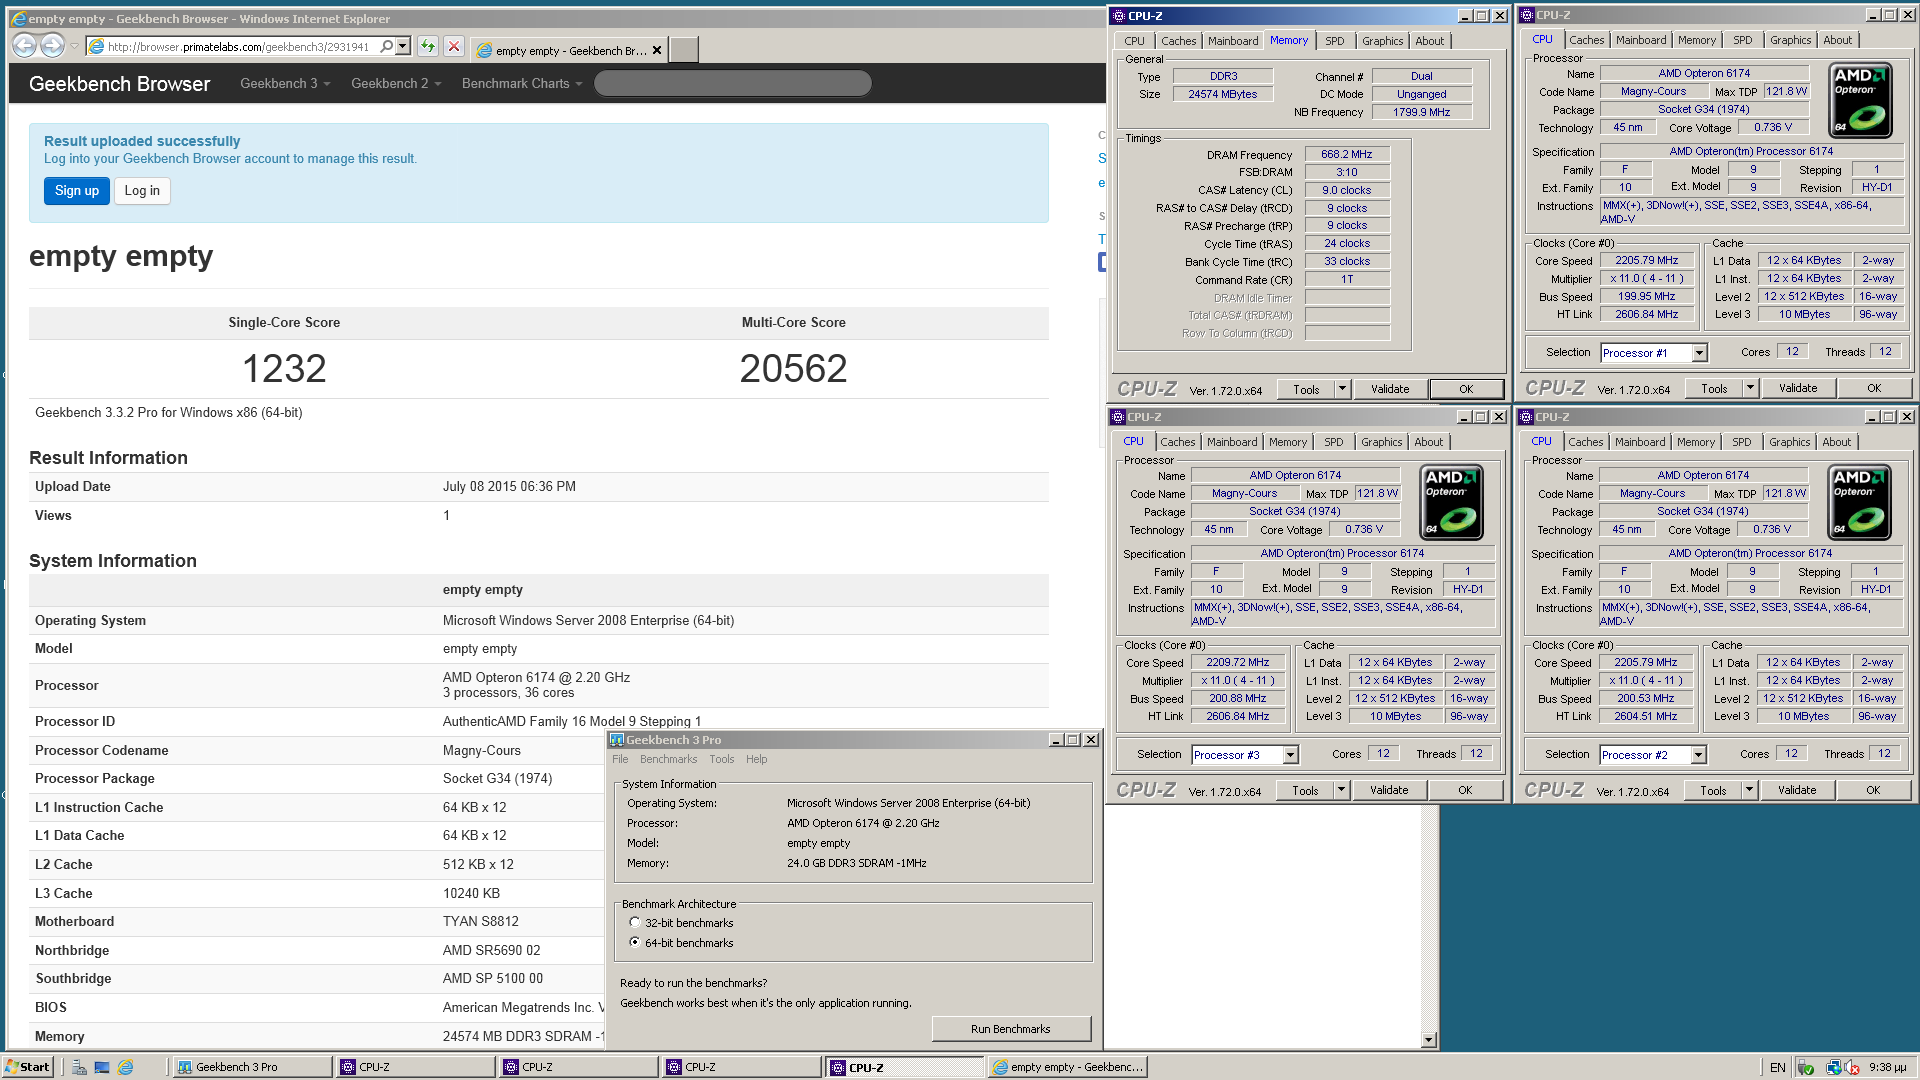Image resolution: width=1920 pixels, height=1080 pixels.
Task: Expand the Benchmark Charts dropdown
Action: coord(522,84)
